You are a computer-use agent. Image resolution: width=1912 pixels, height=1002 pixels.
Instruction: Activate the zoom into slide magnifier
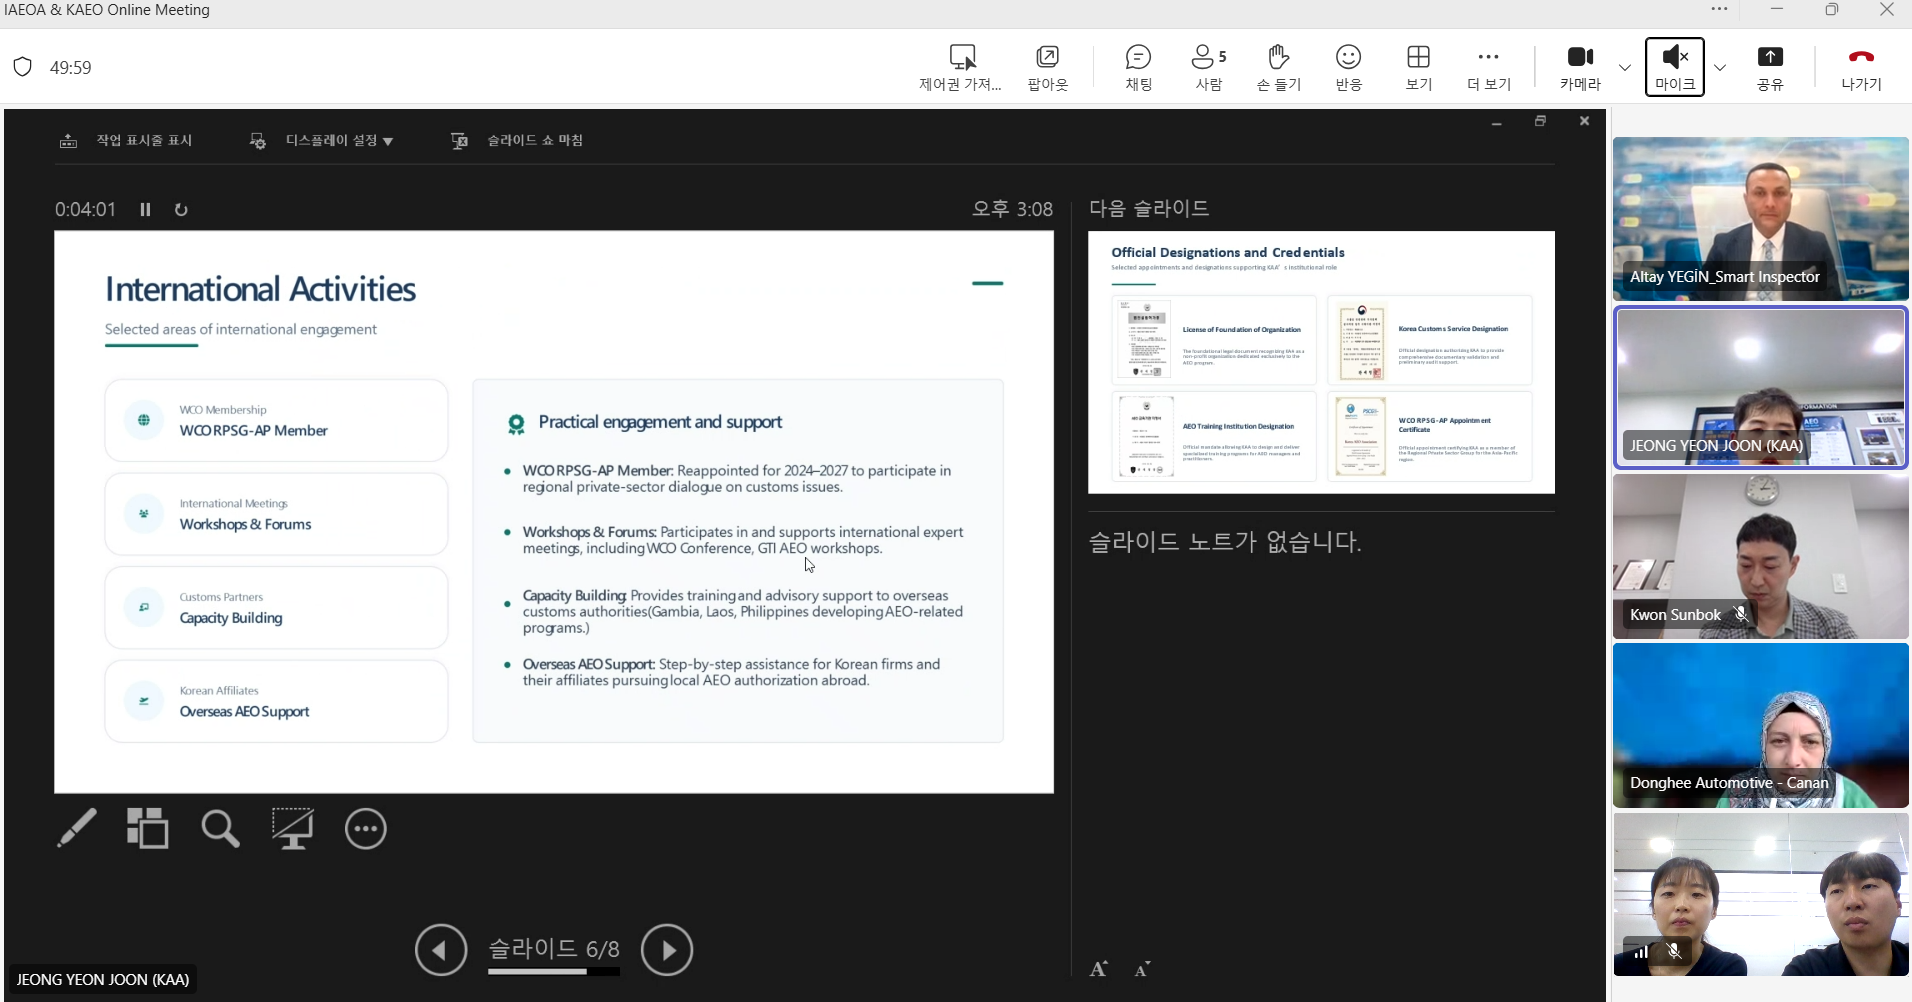click(x=220, y=828)
